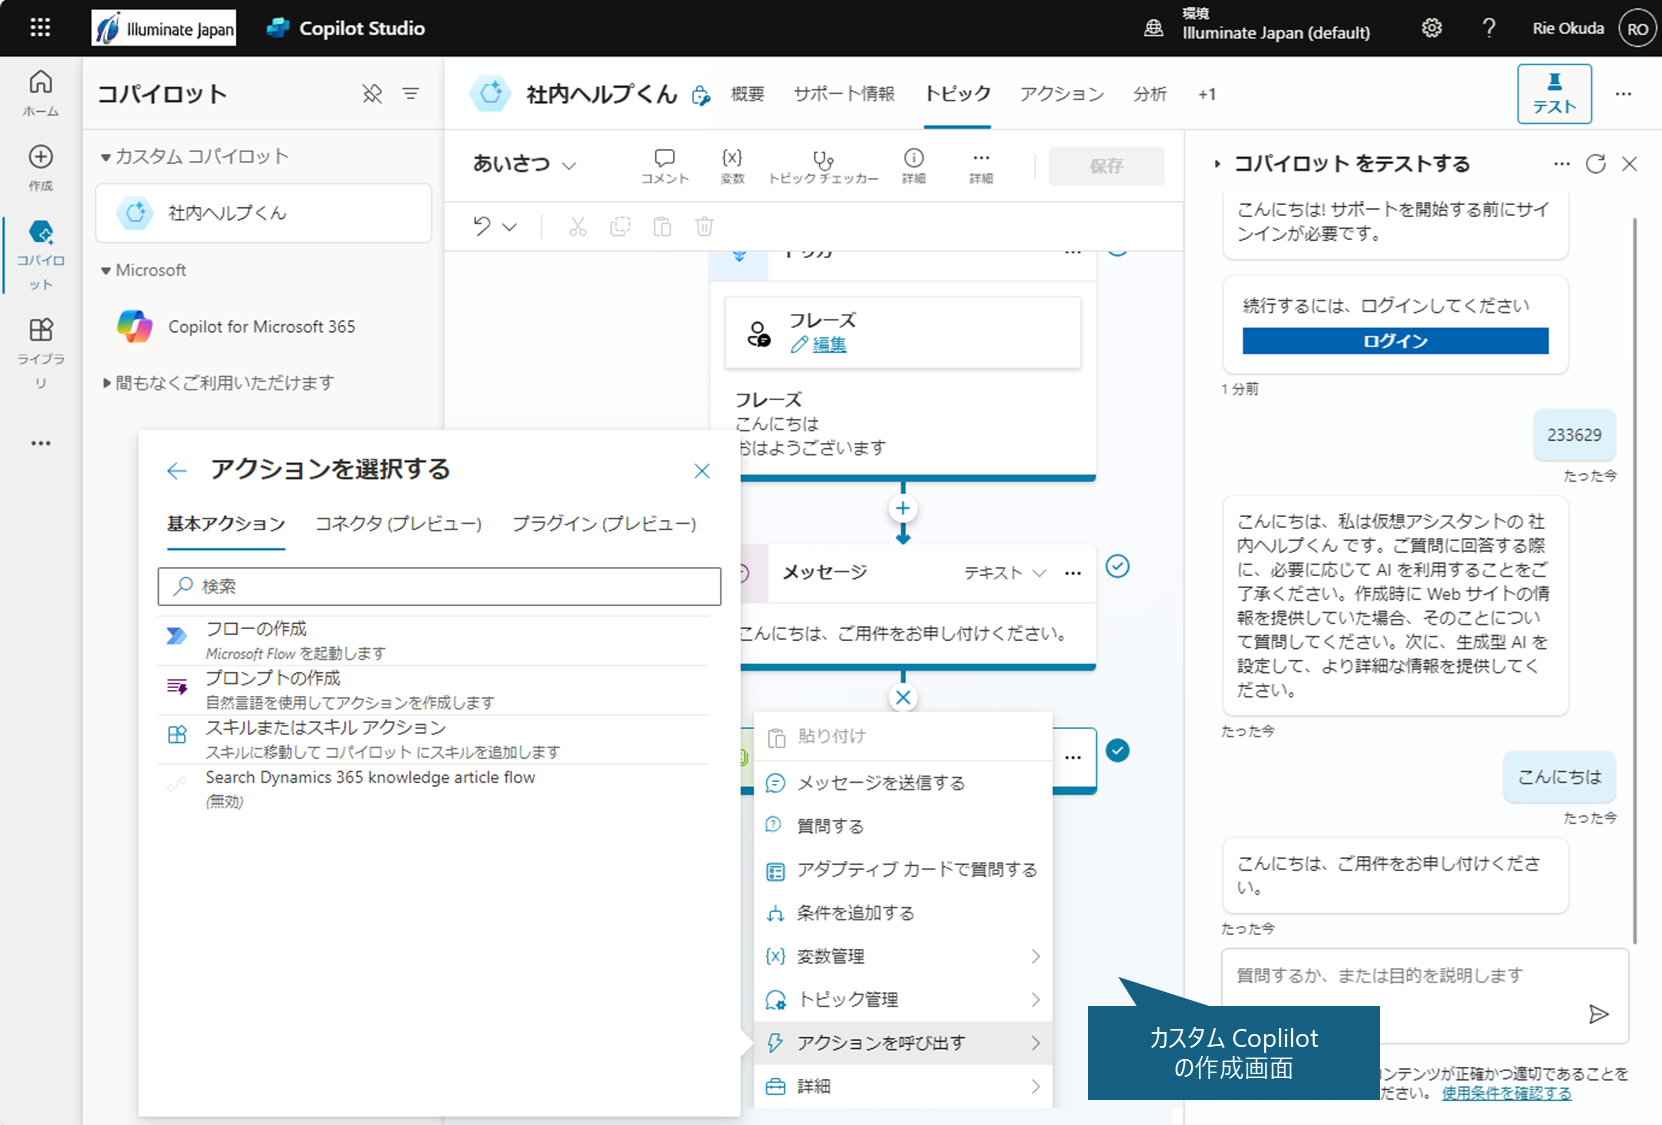1662x1125 pixels.
Task: Click the 検索 search field for actions
Action: [439, 586]
